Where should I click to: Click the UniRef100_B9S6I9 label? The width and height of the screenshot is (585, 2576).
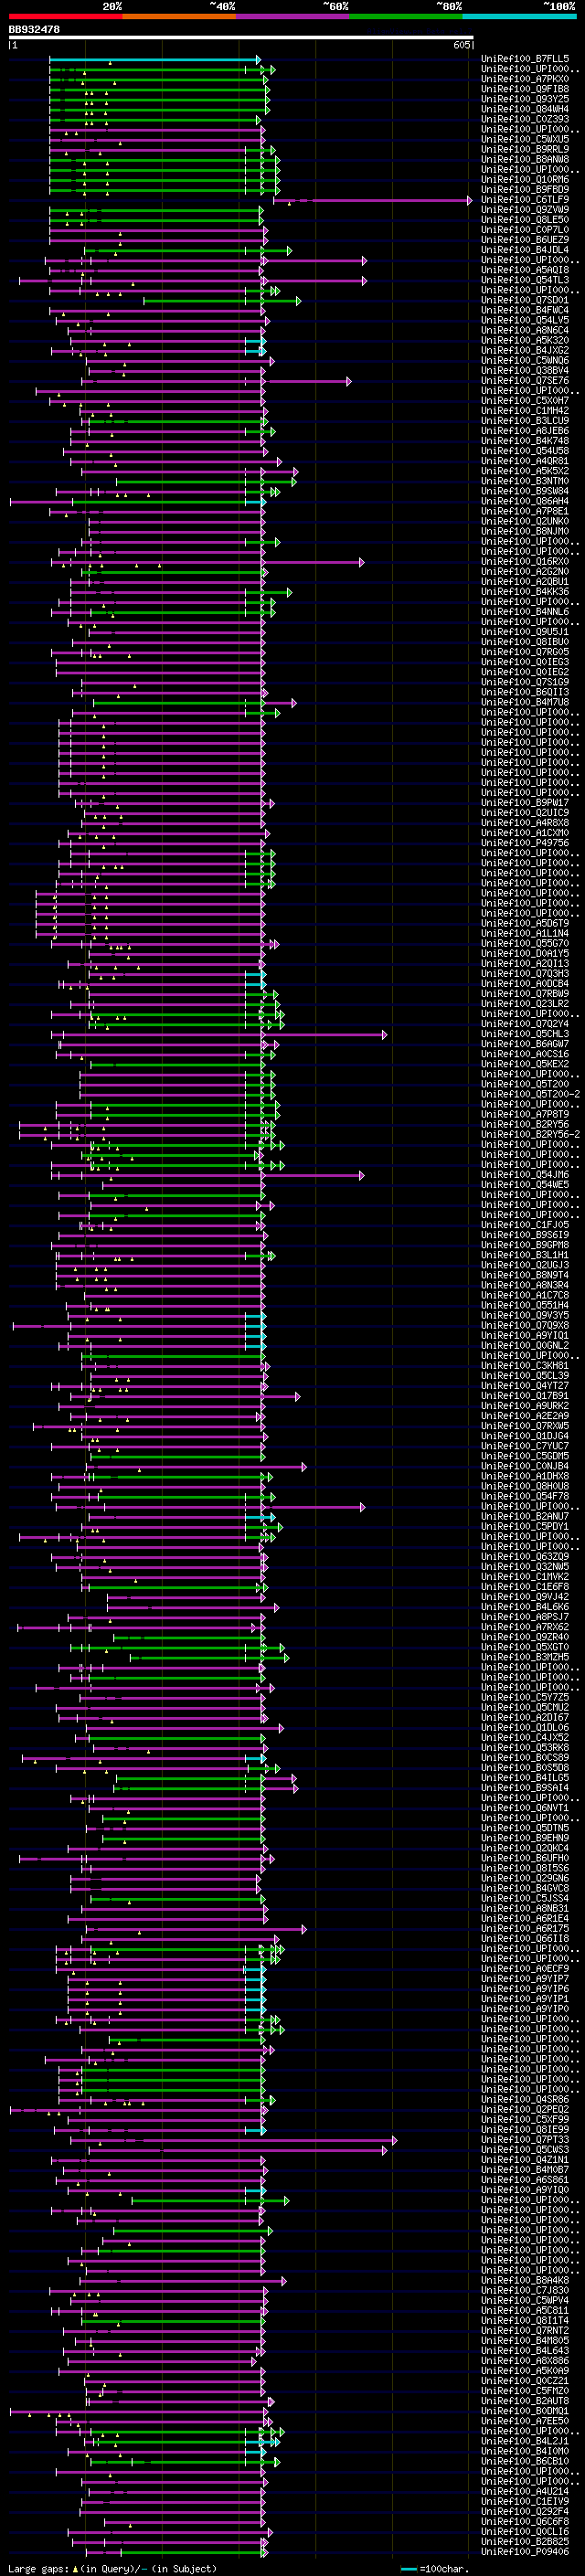coord(525,1235)
